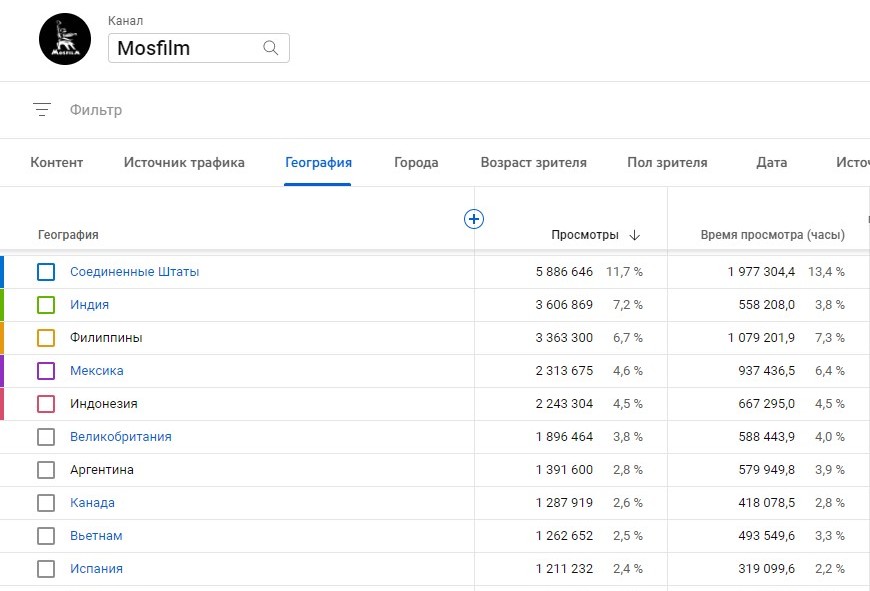Sort by Время просмотра (часы) column
Image resolution: width=870 pixels, height=591 pixels.
(x=772, y=235)
